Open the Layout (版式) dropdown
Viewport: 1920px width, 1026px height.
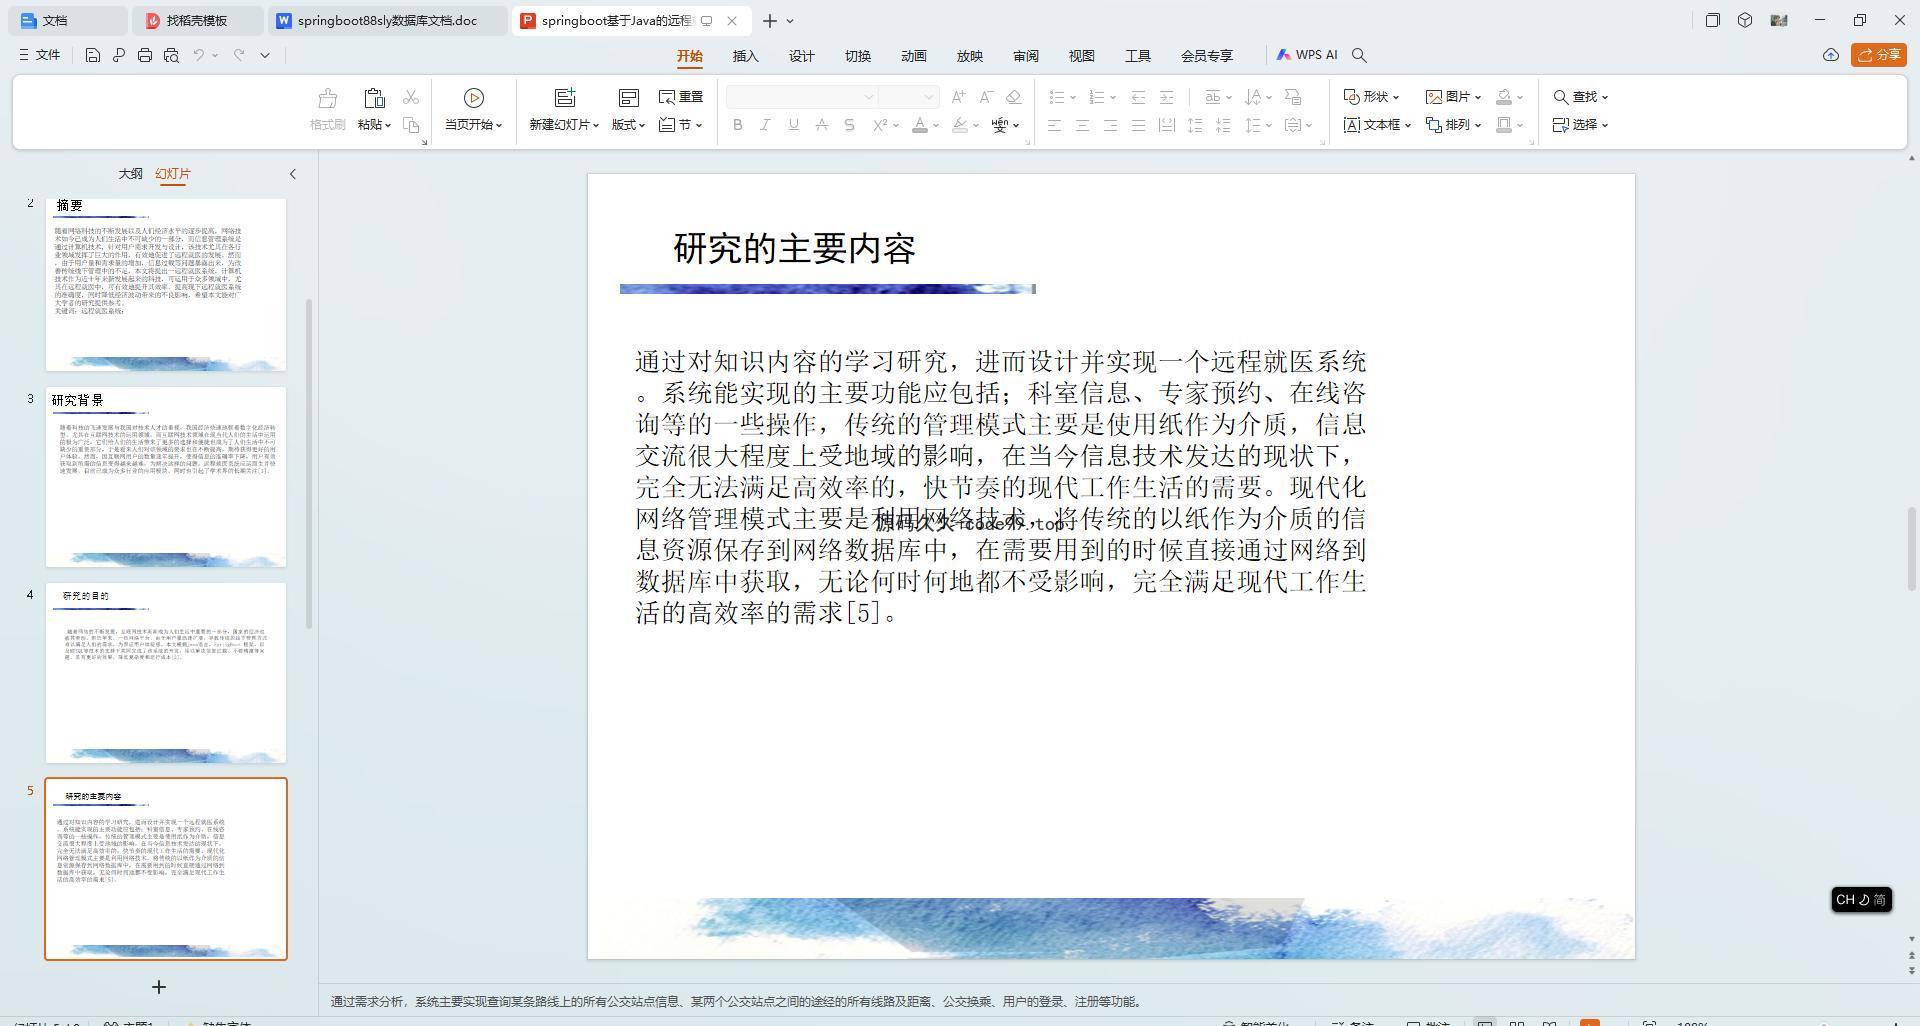(629, 125)
